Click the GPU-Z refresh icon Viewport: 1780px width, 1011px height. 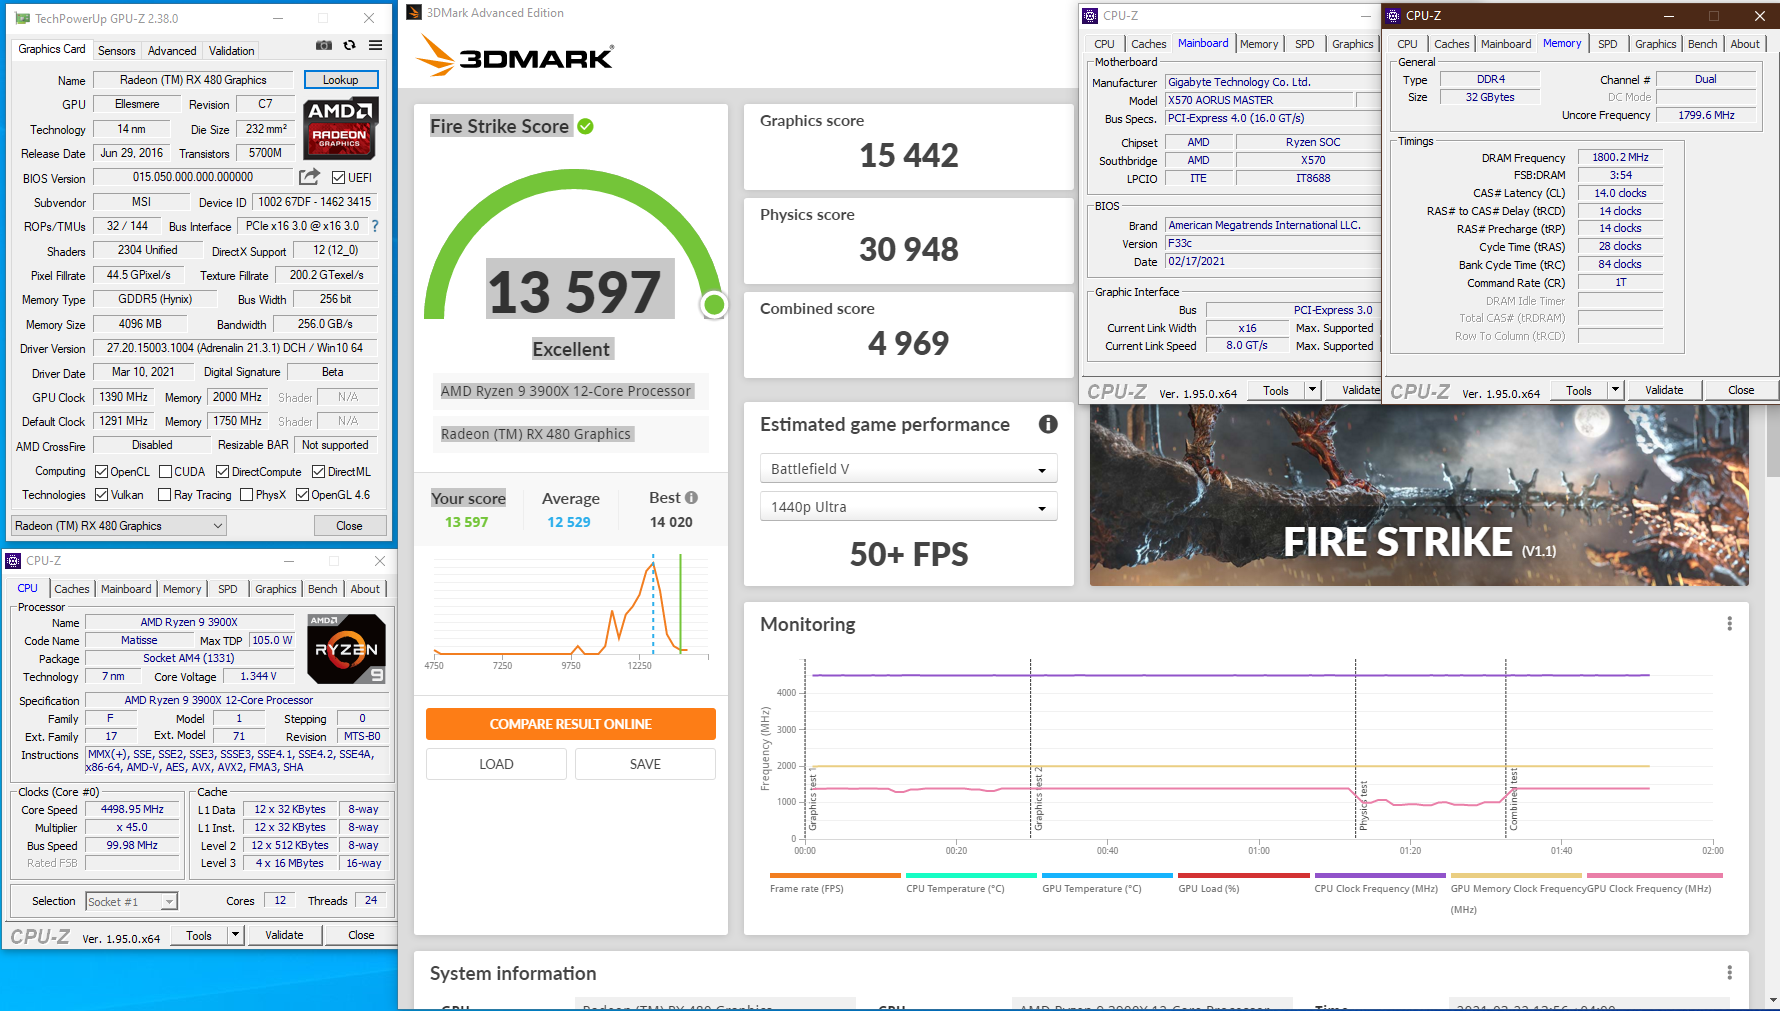point(349,45)
